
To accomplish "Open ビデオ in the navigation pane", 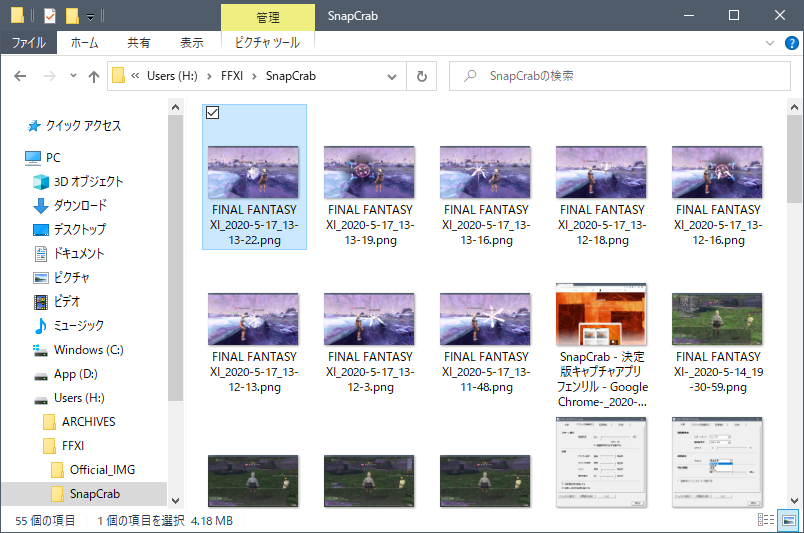I will click(x=56, y=302).
